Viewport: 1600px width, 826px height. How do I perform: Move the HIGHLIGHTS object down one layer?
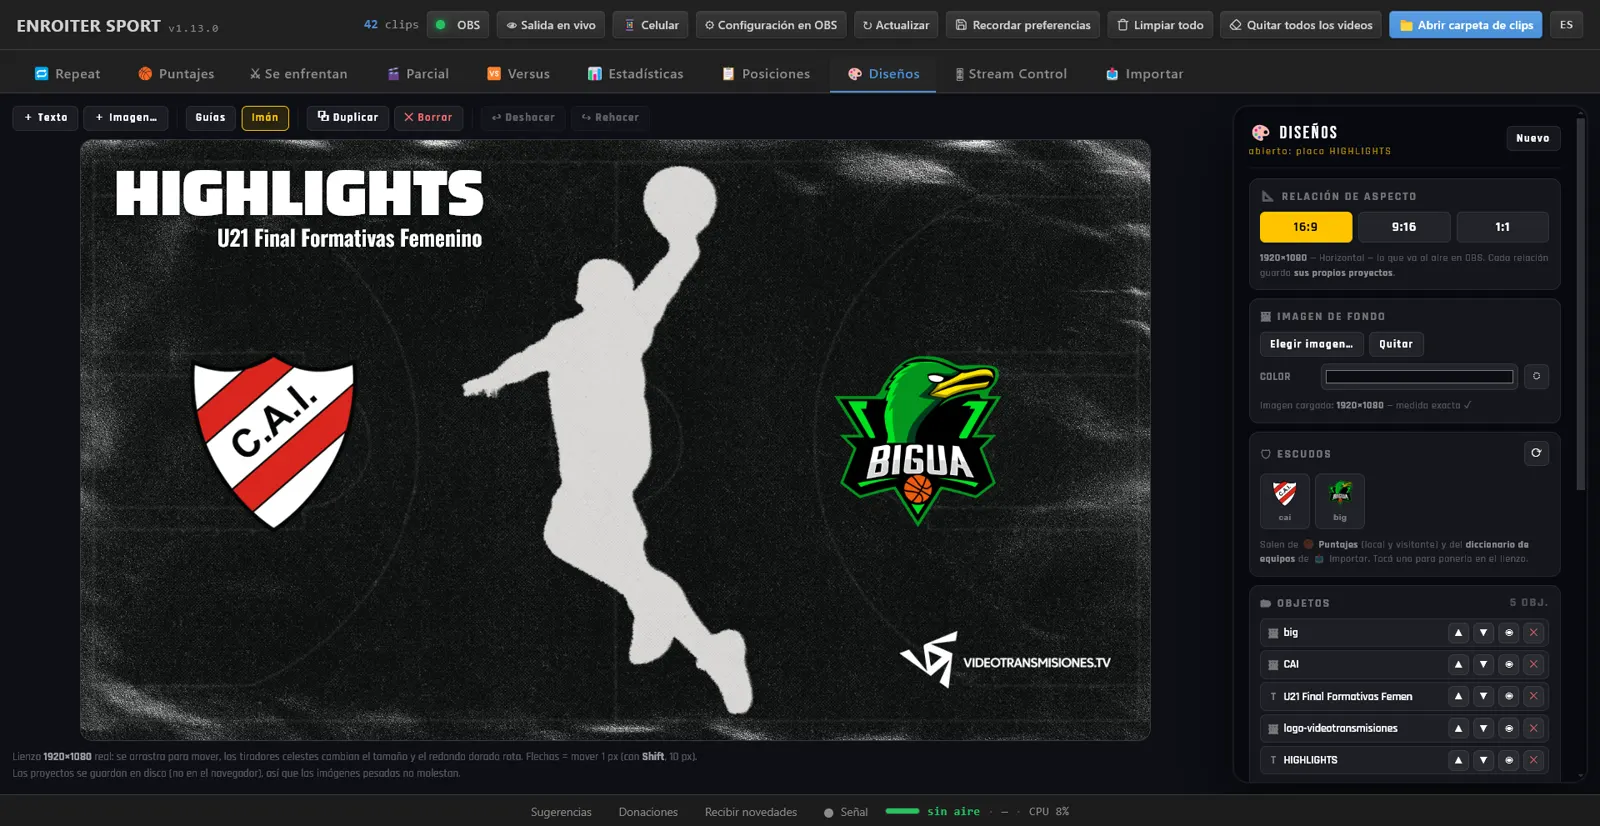coord(1483,761)
